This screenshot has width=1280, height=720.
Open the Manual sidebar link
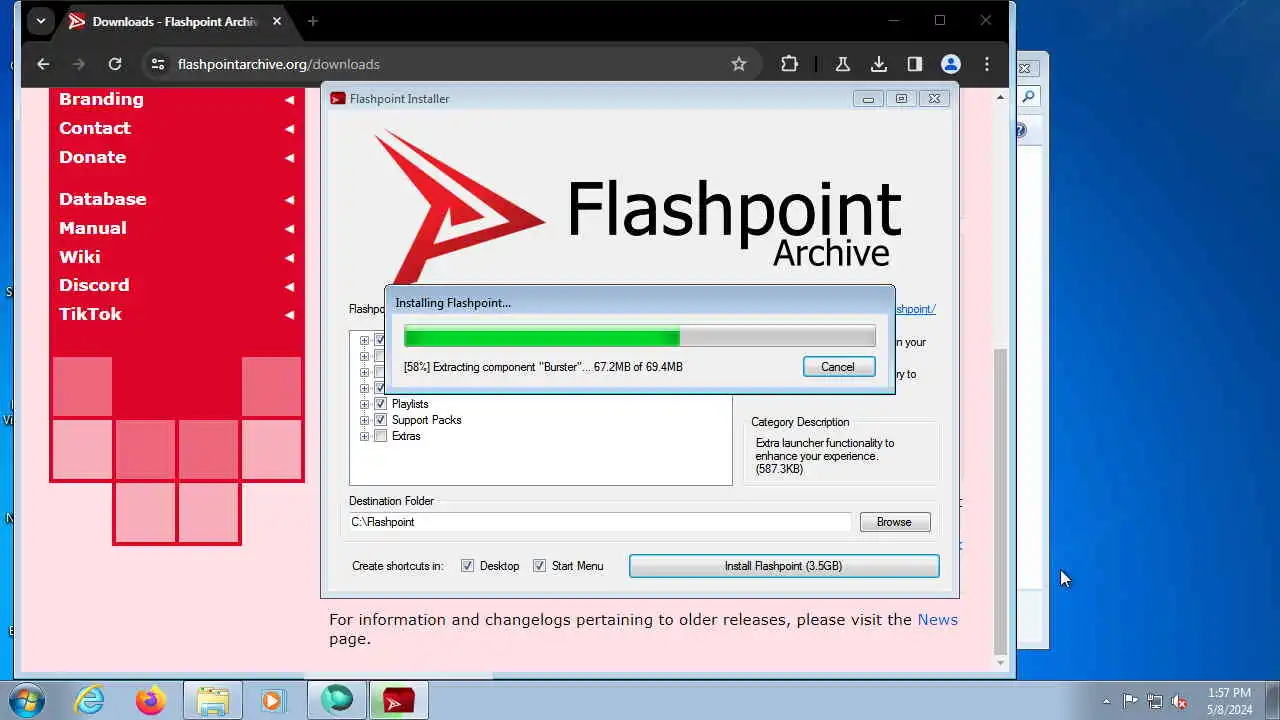point(92,228)
